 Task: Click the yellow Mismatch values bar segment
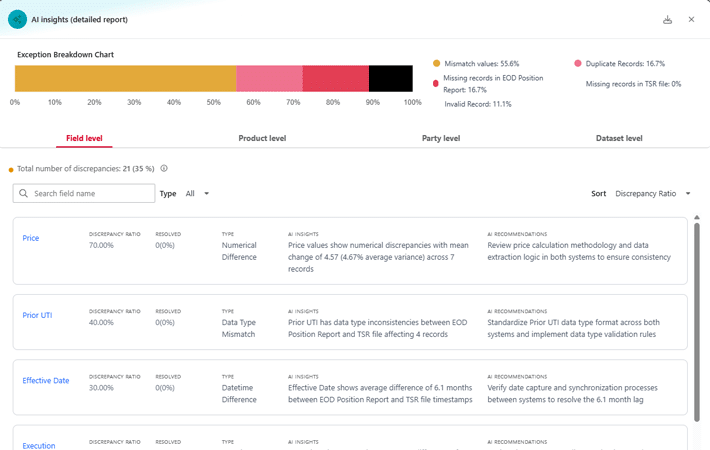pyautogui.click(x=125, y=78)
